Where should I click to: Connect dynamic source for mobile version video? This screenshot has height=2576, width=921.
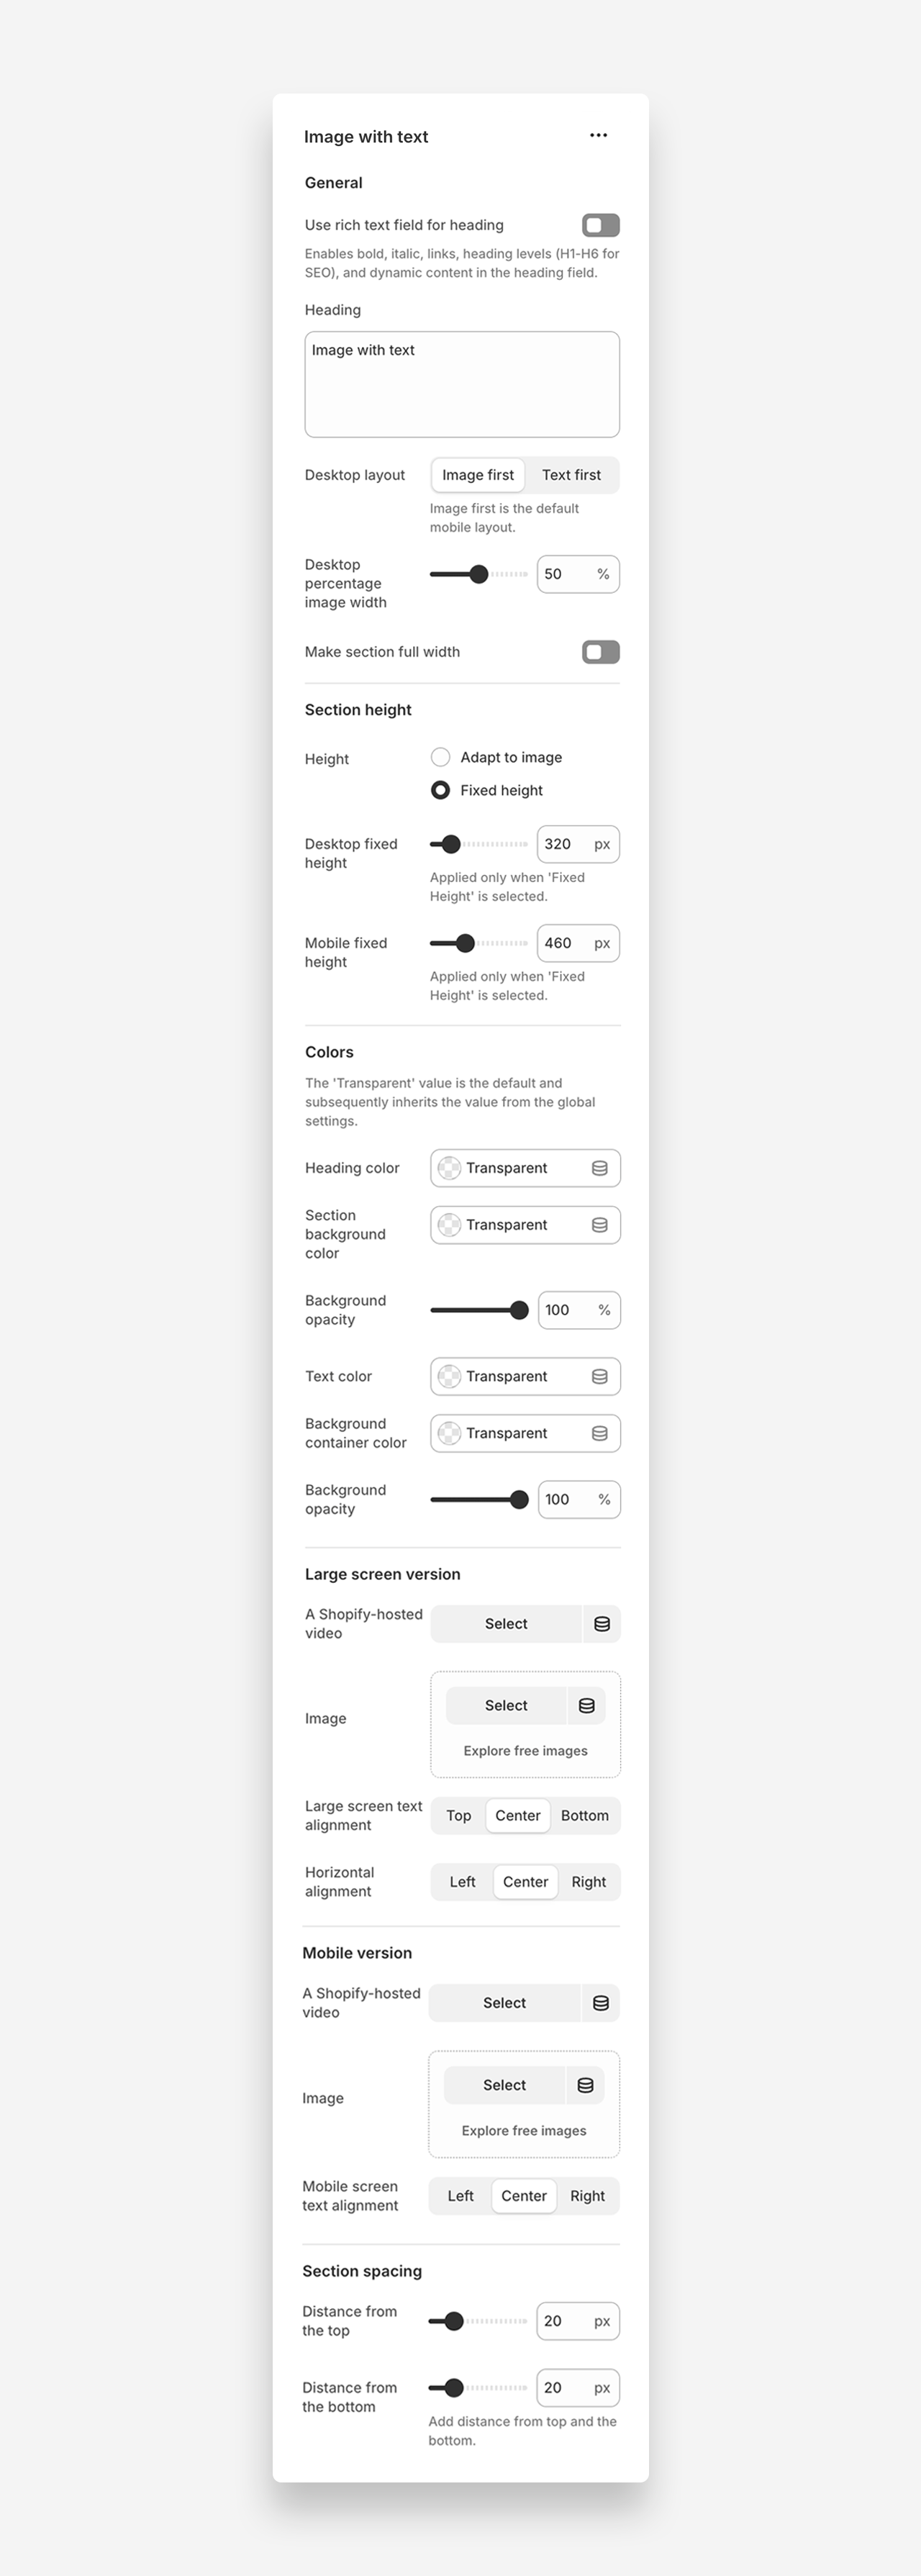[x=601, y=2003]
